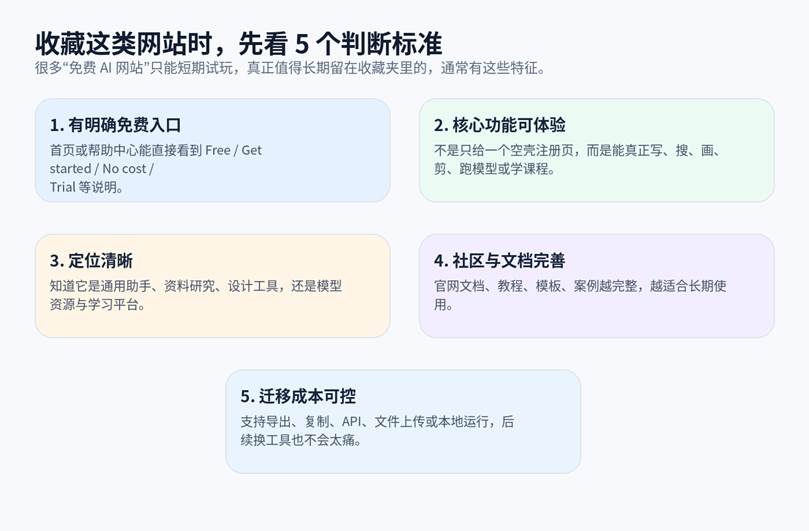Click the text "Trial 等说明。"

[x=87, y=186]
